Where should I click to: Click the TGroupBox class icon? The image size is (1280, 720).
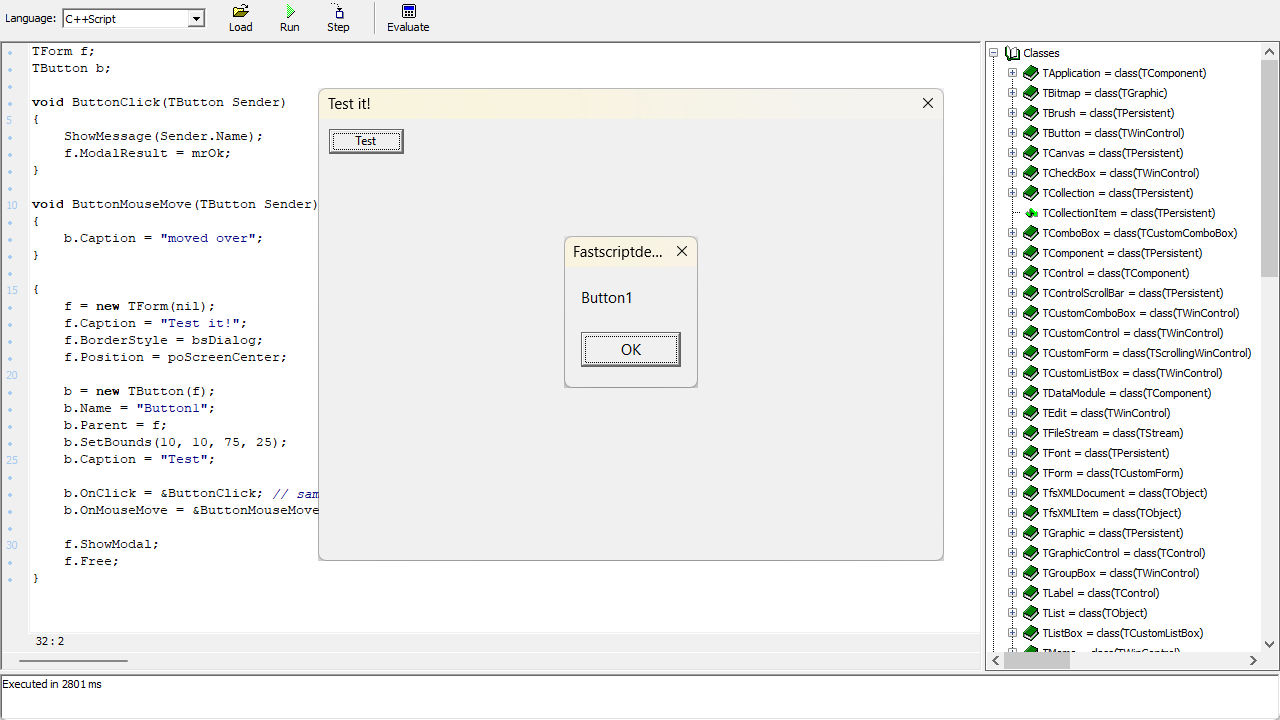point(1031,573)
